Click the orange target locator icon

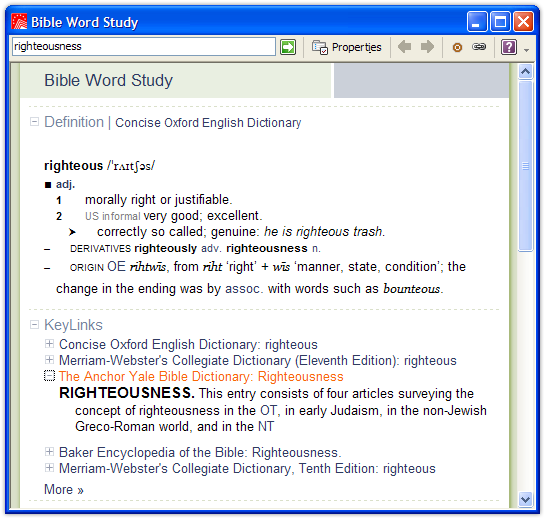(457, 47)
